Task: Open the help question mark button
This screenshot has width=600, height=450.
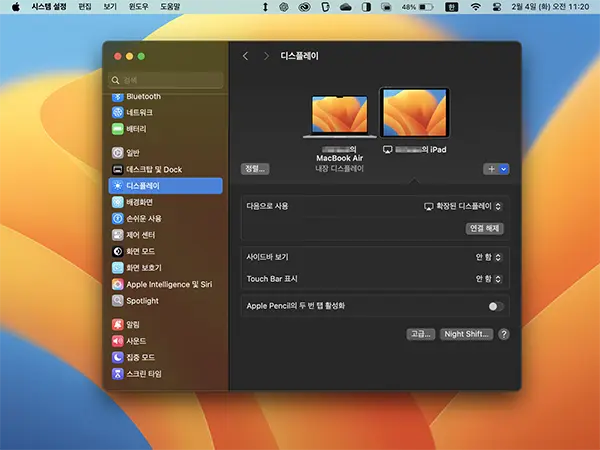Action: [x=504, y=334]
